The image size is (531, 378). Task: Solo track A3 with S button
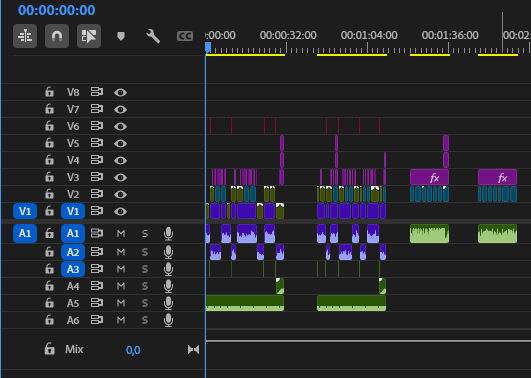pos(145,269)
